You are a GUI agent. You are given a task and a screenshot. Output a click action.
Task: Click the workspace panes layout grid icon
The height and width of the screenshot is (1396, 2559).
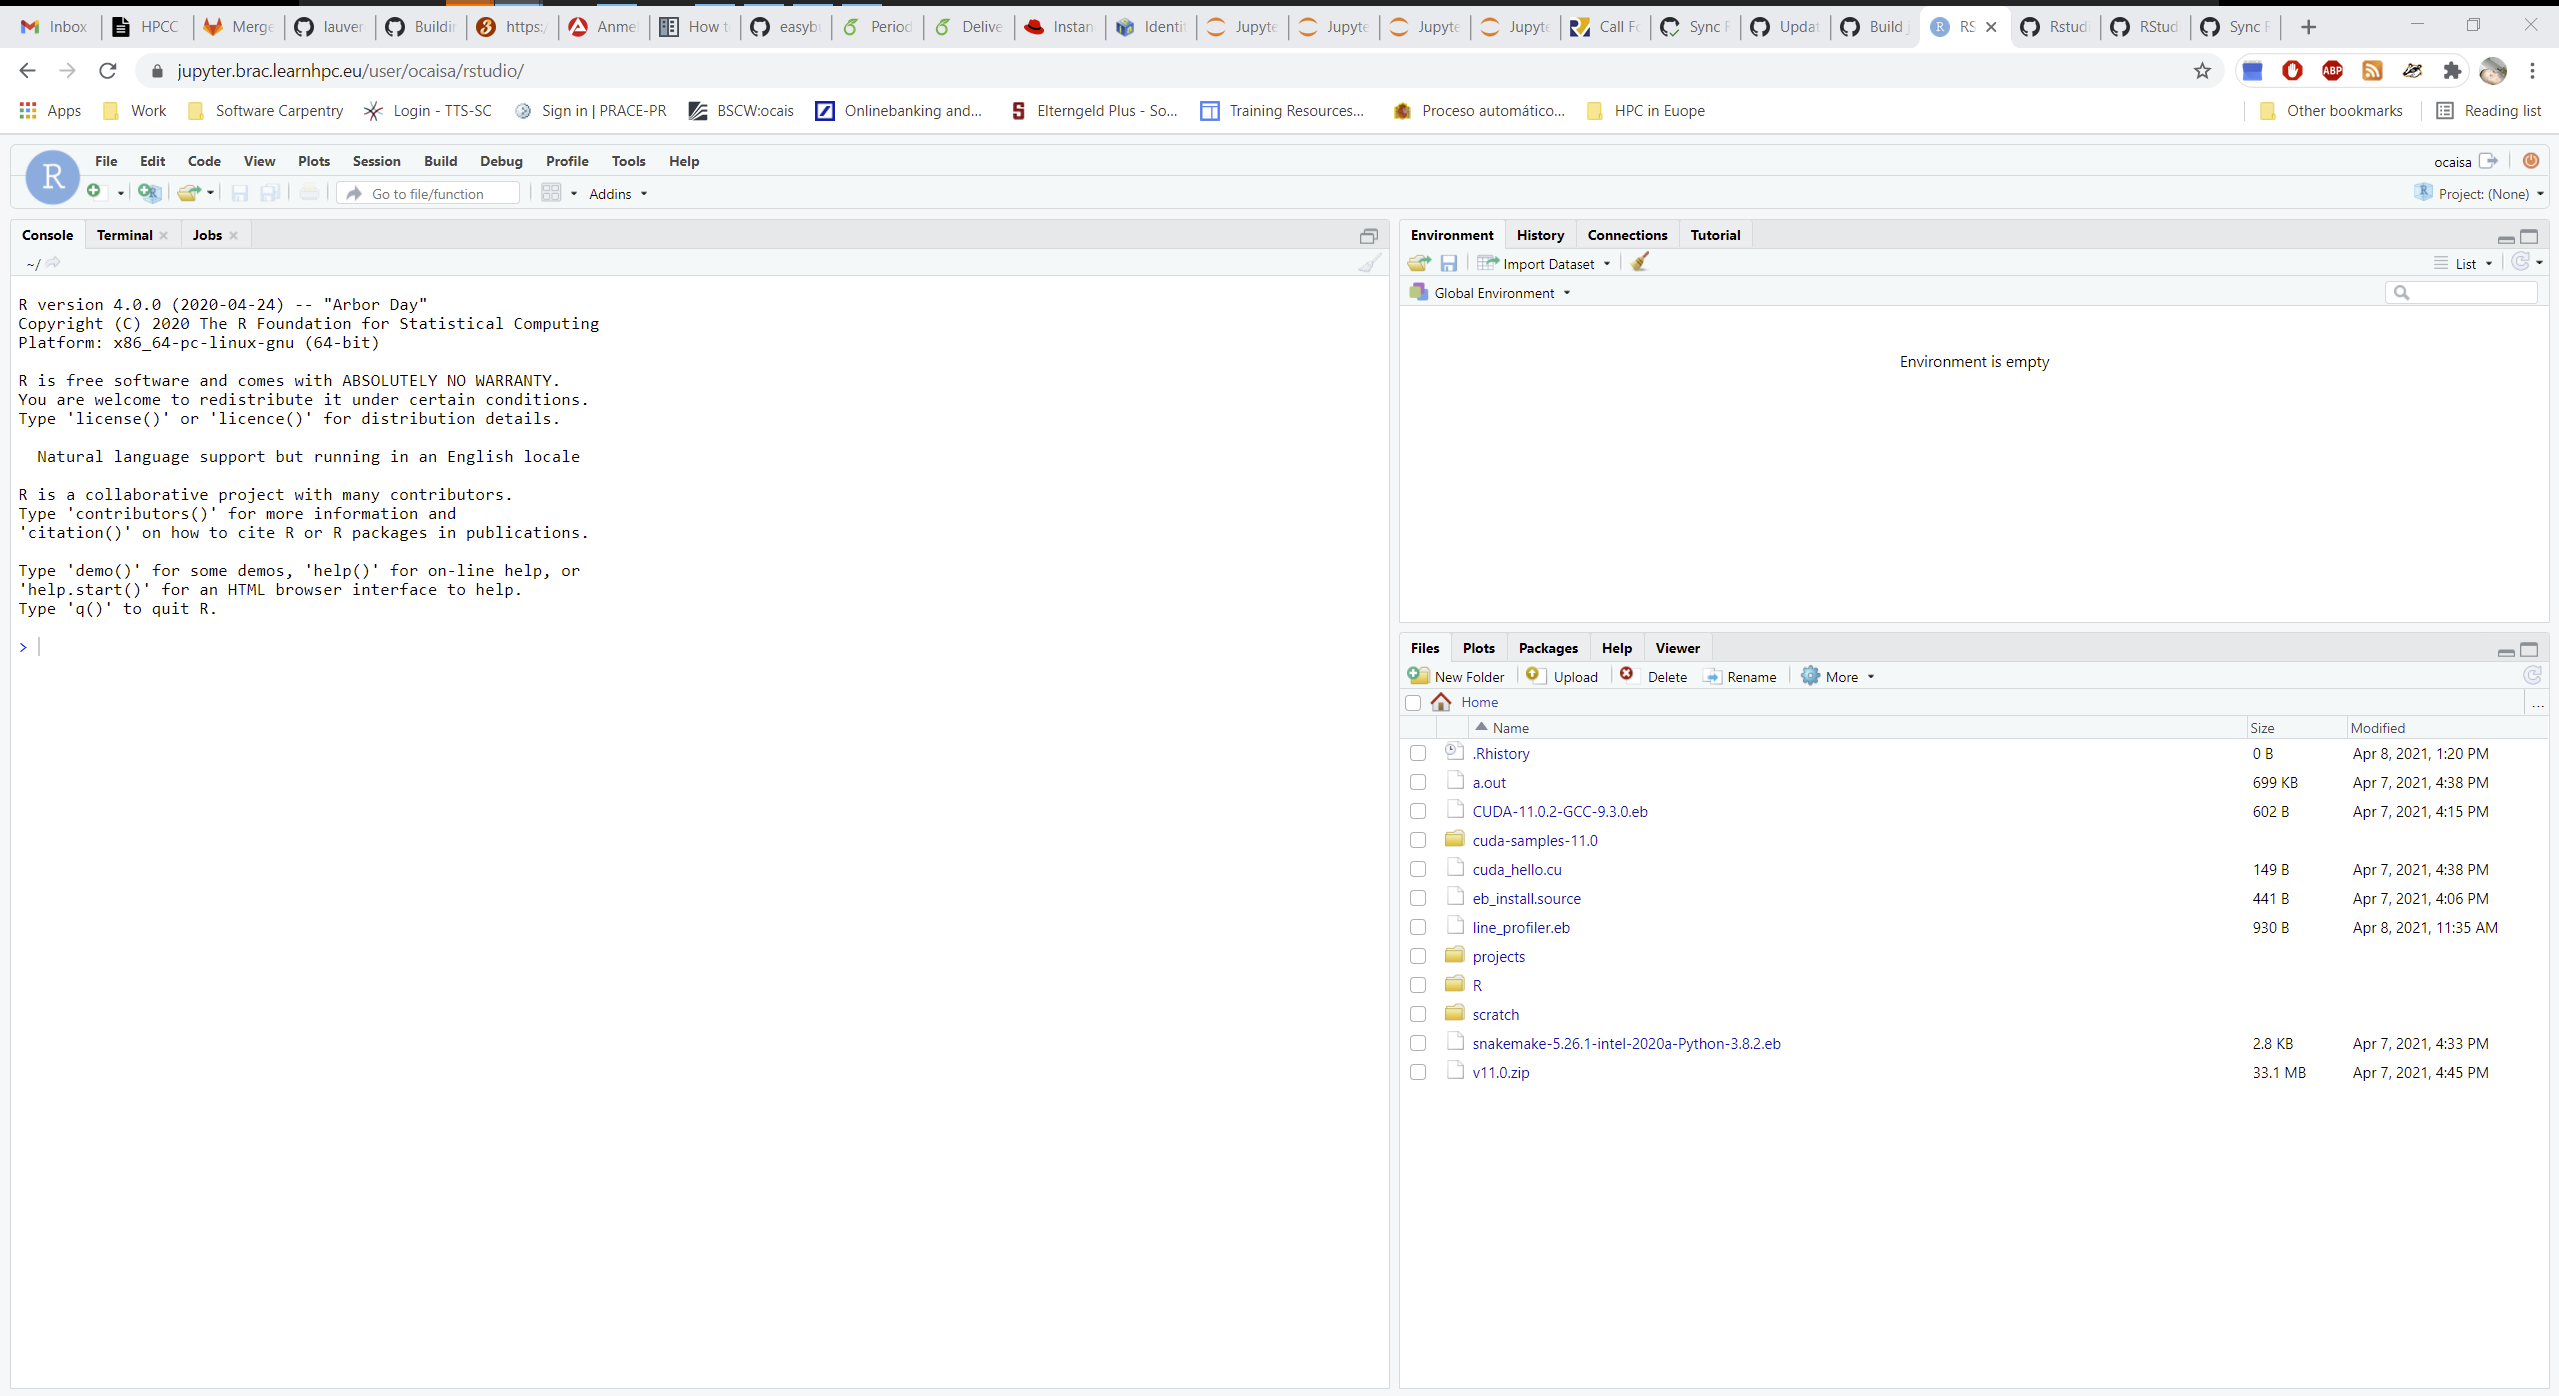click(x=551, y=193)
